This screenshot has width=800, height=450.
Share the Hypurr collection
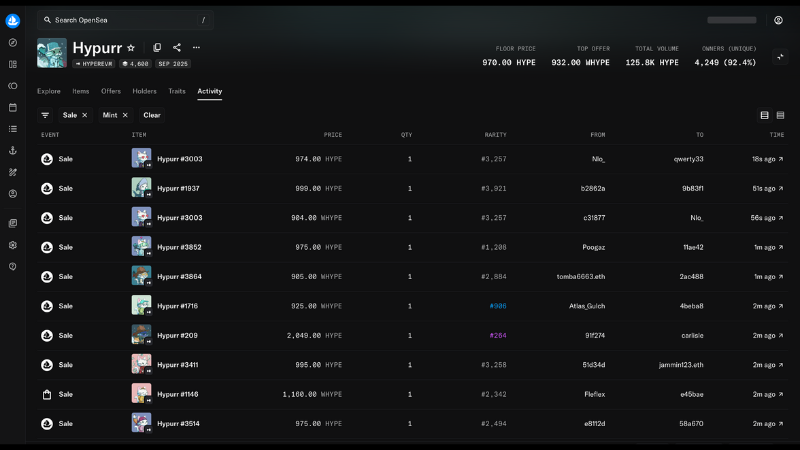(x=177, y=47)
